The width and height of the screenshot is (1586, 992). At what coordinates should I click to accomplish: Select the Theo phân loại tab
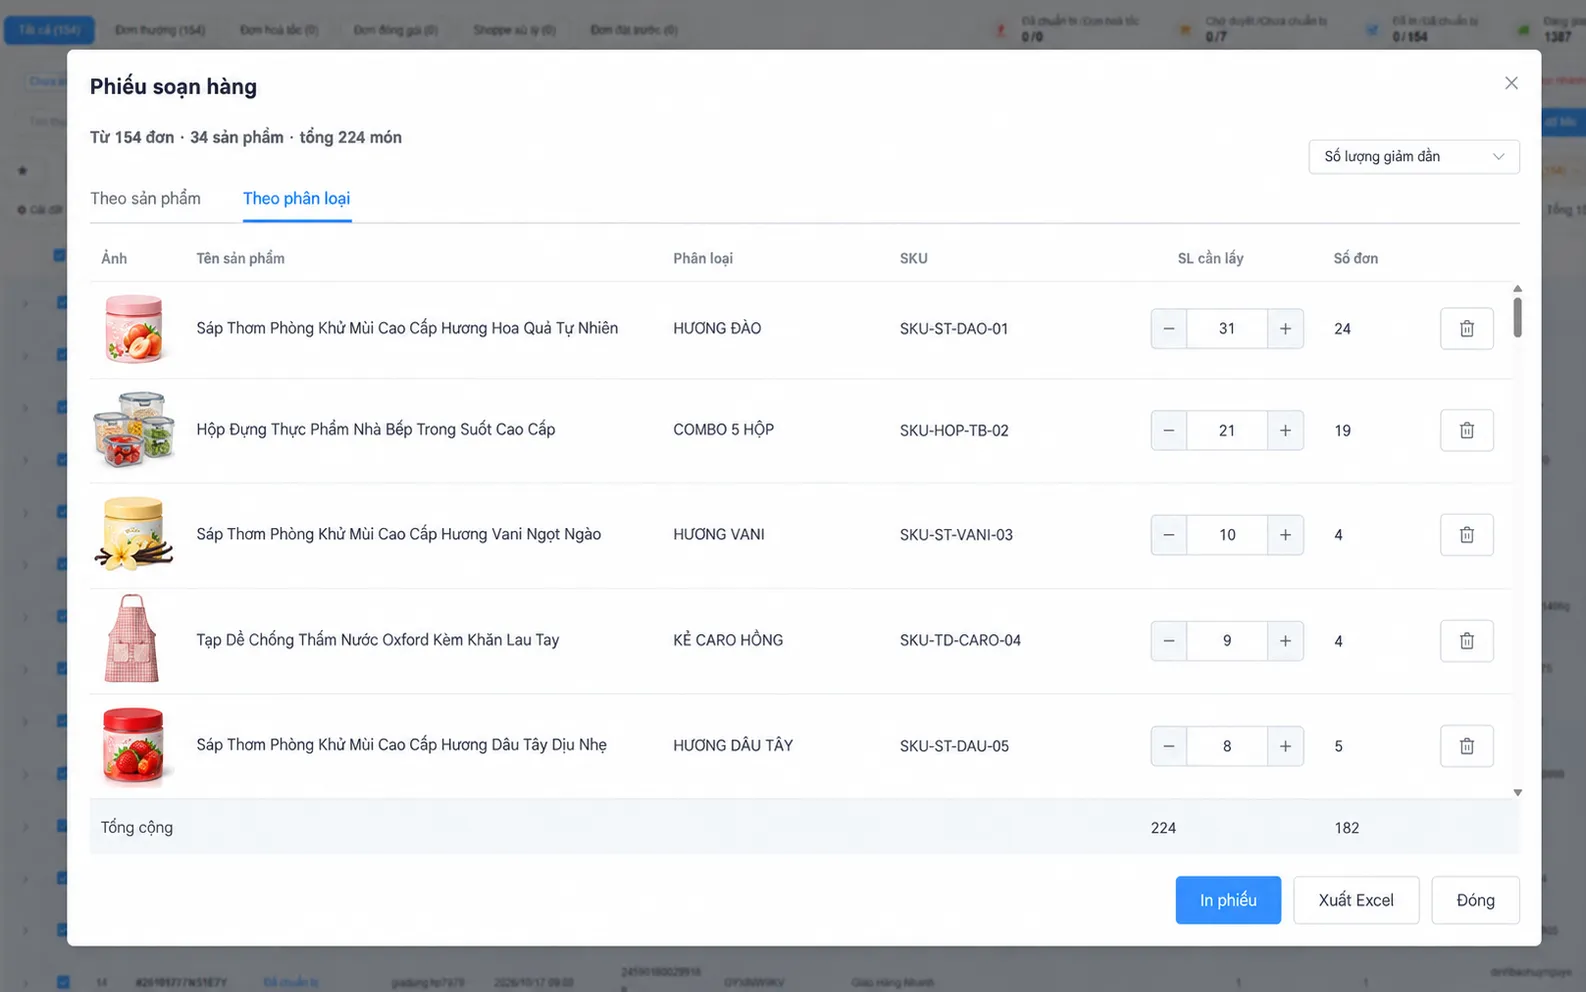click(296, 198)
